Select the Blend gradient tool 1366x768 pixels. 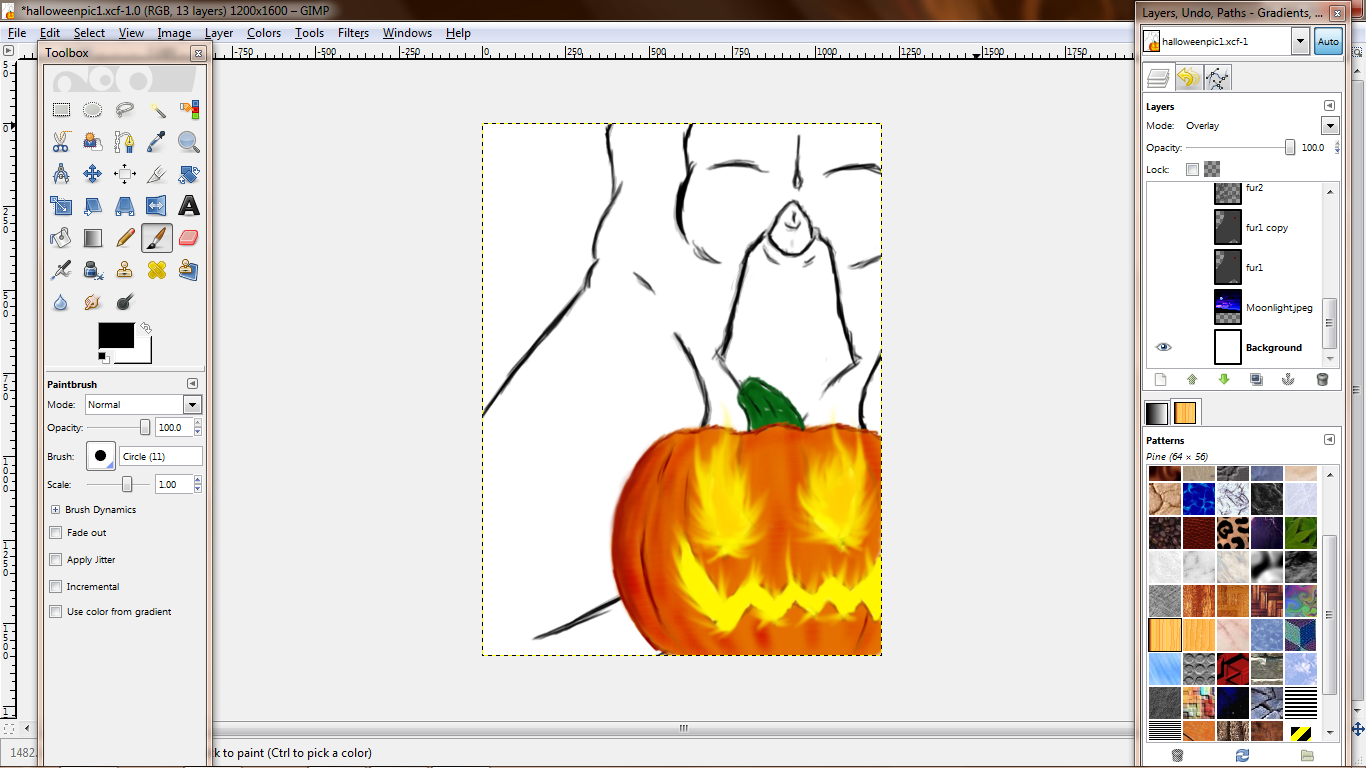(93, 238)
